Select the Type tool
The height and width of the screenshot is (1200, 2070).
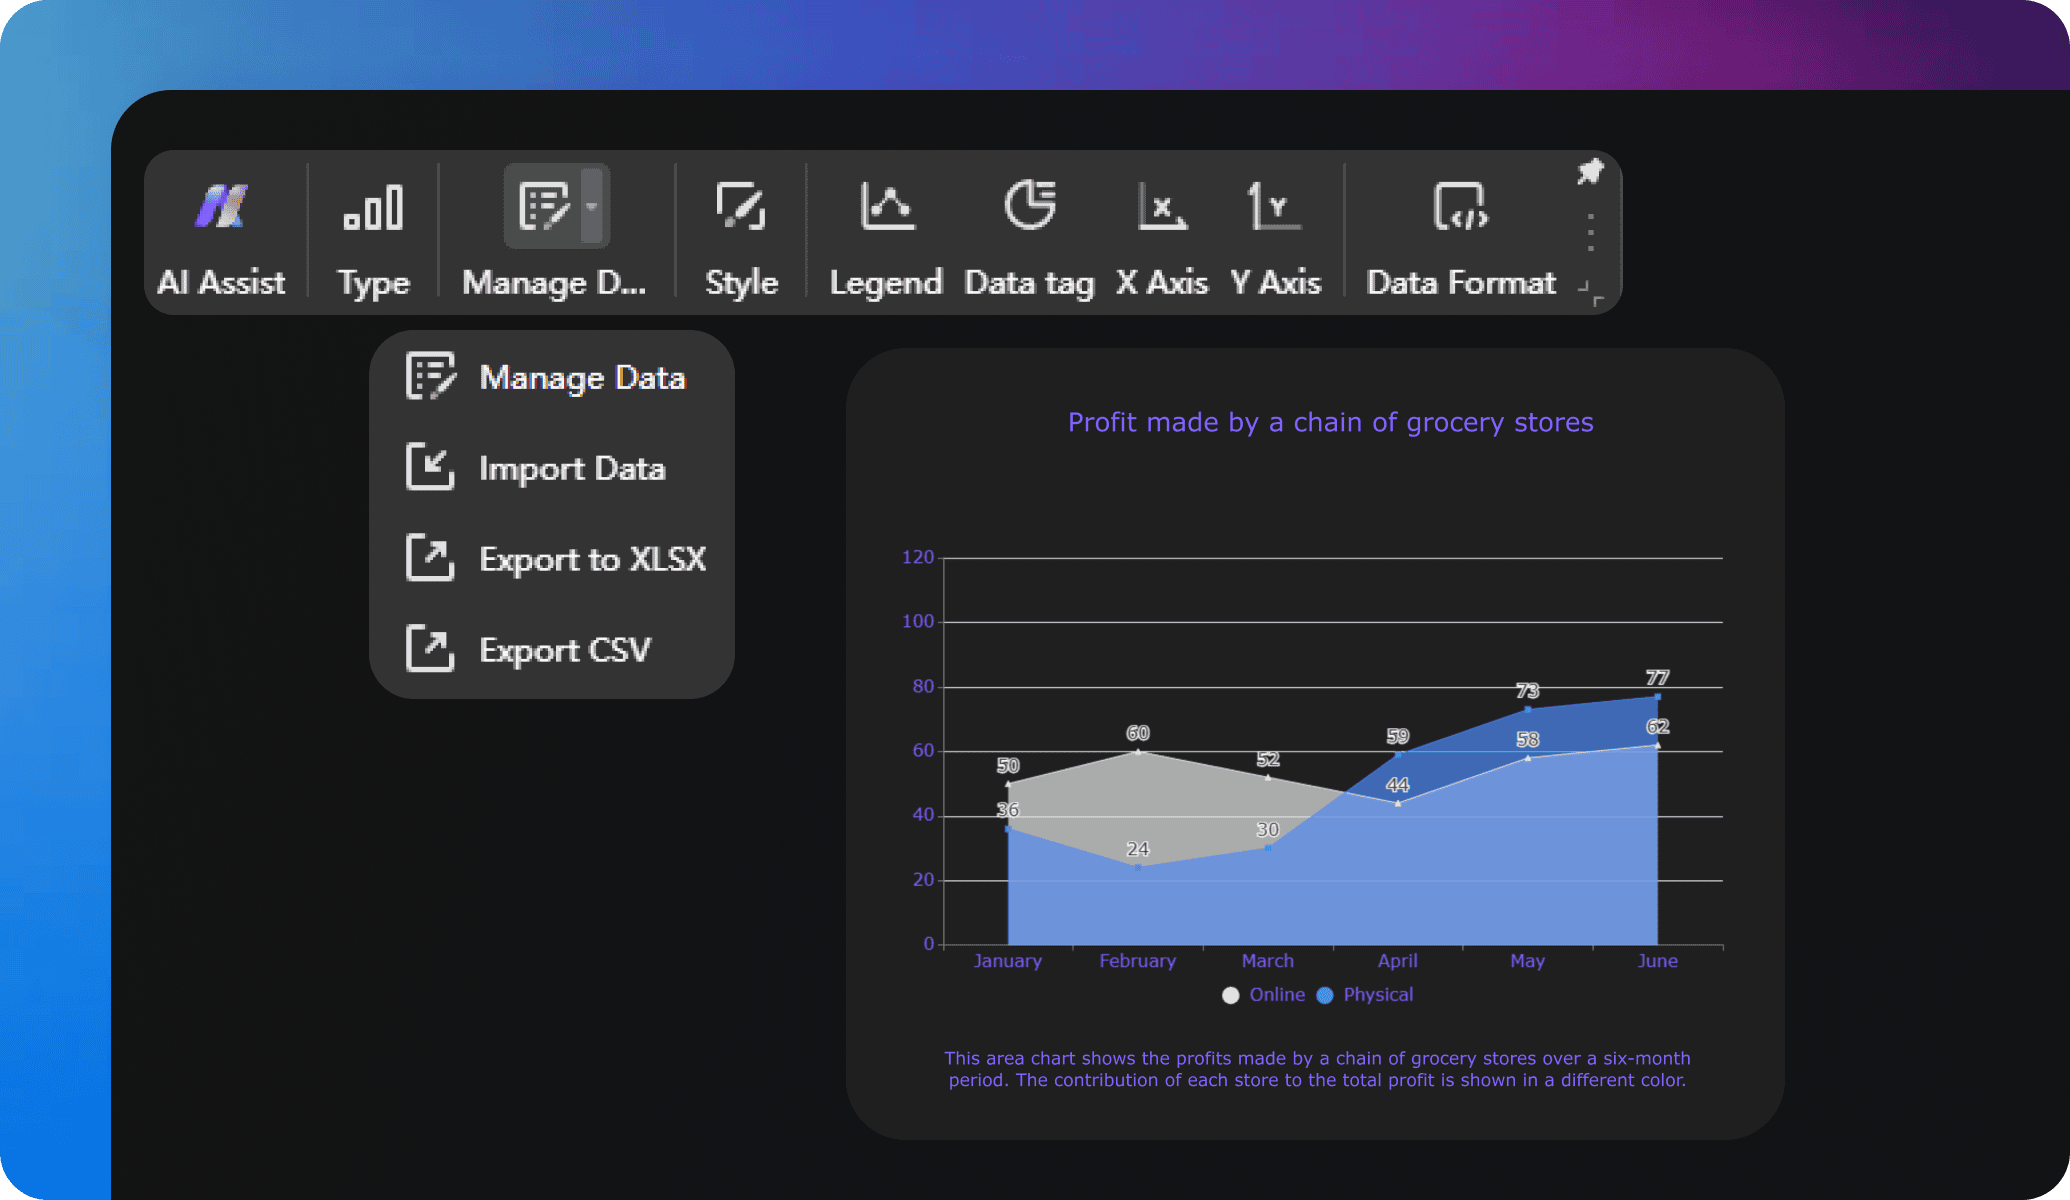tap(371, 229)
